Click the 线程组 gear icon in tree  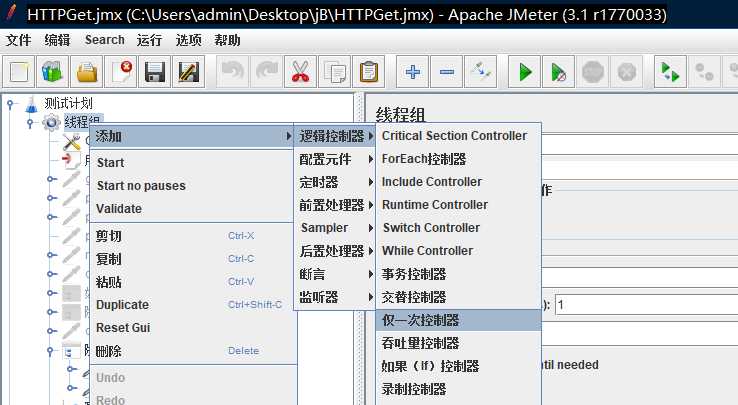click(x=51, y=122)
